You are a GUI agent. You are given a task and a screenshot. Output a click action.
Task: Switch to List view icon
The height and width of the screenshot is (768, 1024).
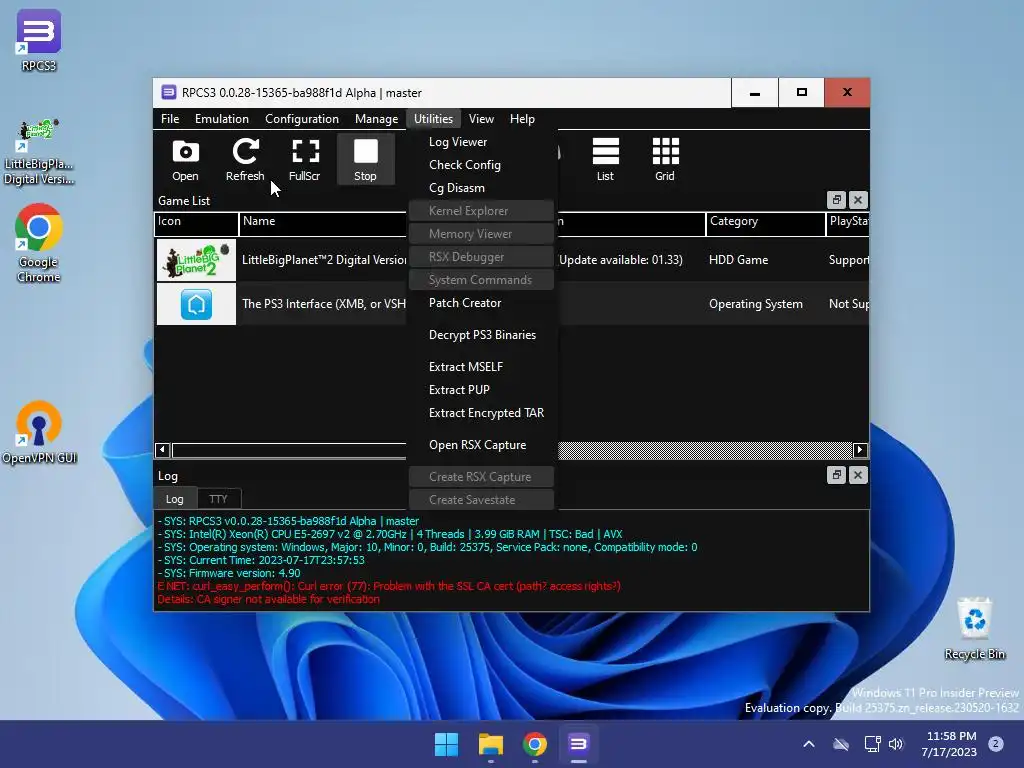click(x=605, y=160)
